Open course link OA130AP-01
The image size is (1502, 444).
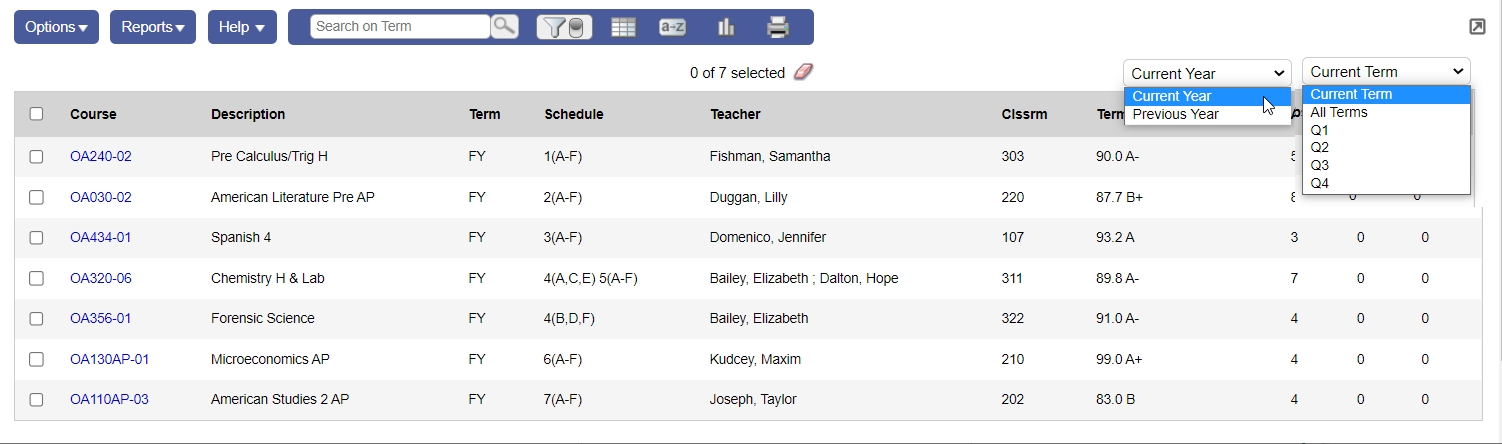(109, 359)
